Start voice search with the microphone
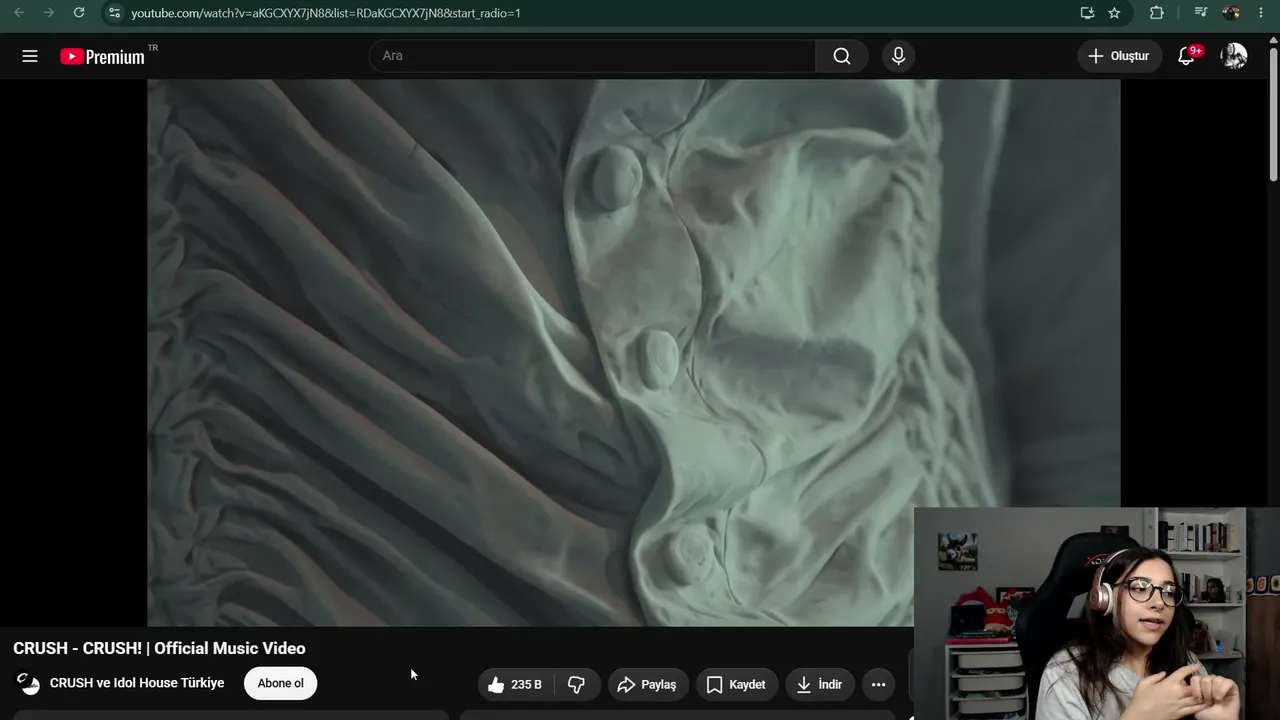The image size is (1280, 720). tap(898, 56)
